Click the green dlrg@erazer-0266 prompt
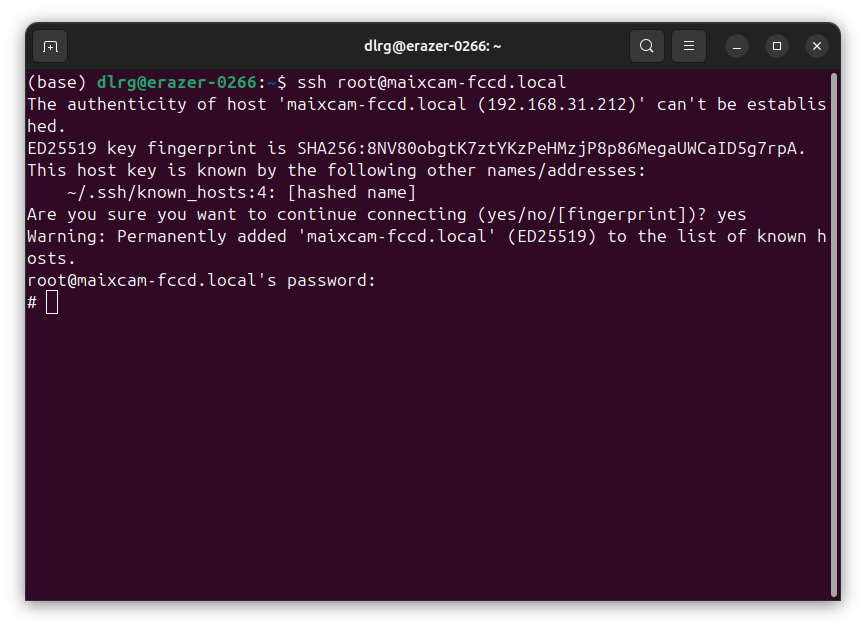Screen dimensions: 866x629 [176, 82]
